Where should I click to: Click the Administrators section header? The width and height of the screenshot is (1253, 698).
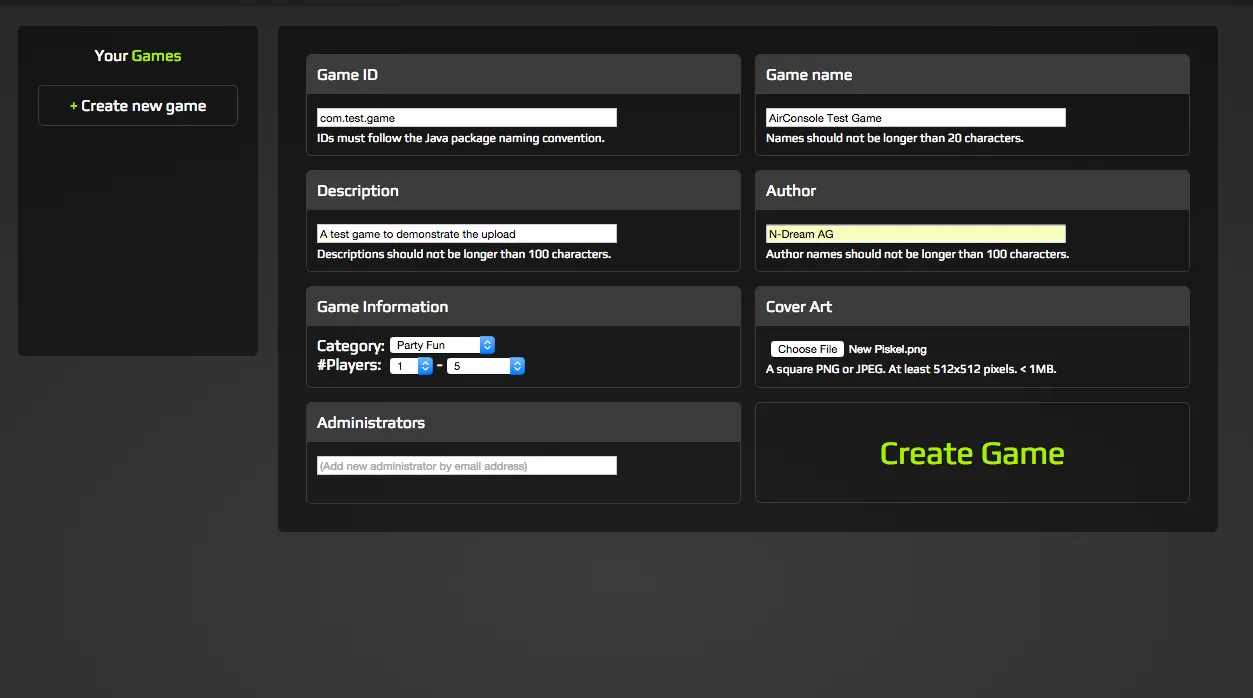[x=523, y=423]
